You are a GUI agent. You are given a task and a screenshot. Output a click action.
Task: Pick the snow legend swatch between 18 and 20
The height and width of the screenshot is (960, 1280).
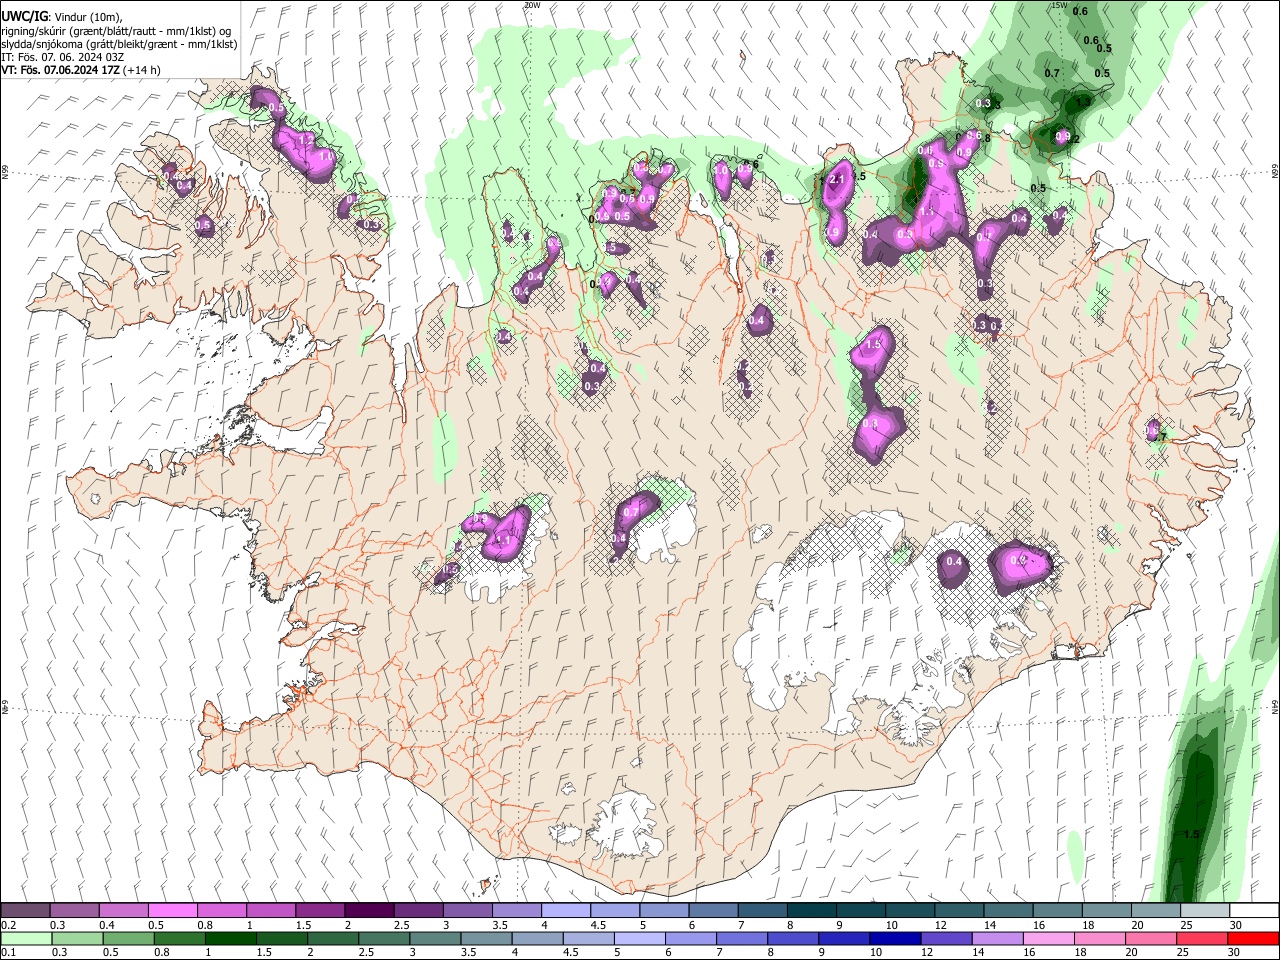[x=1107, y=910]
